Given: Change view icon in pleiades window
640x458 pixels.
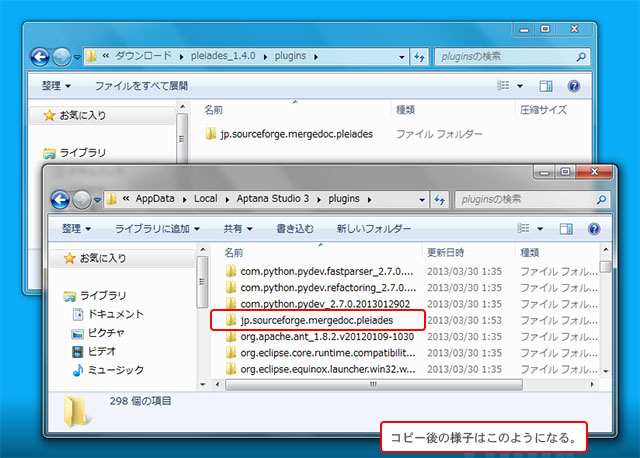Looking at the screenshot, I should point(503,85).
